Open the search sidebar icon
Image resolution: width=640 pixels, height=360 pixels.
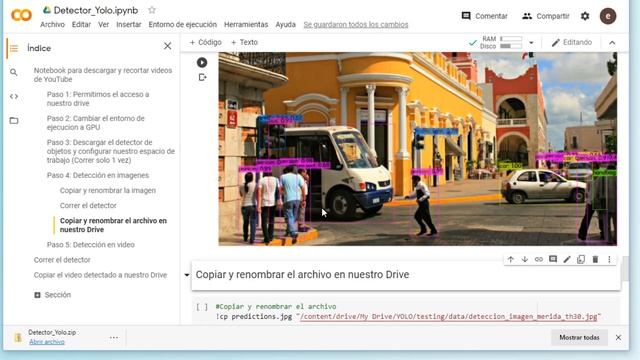[x=14, y=72]
